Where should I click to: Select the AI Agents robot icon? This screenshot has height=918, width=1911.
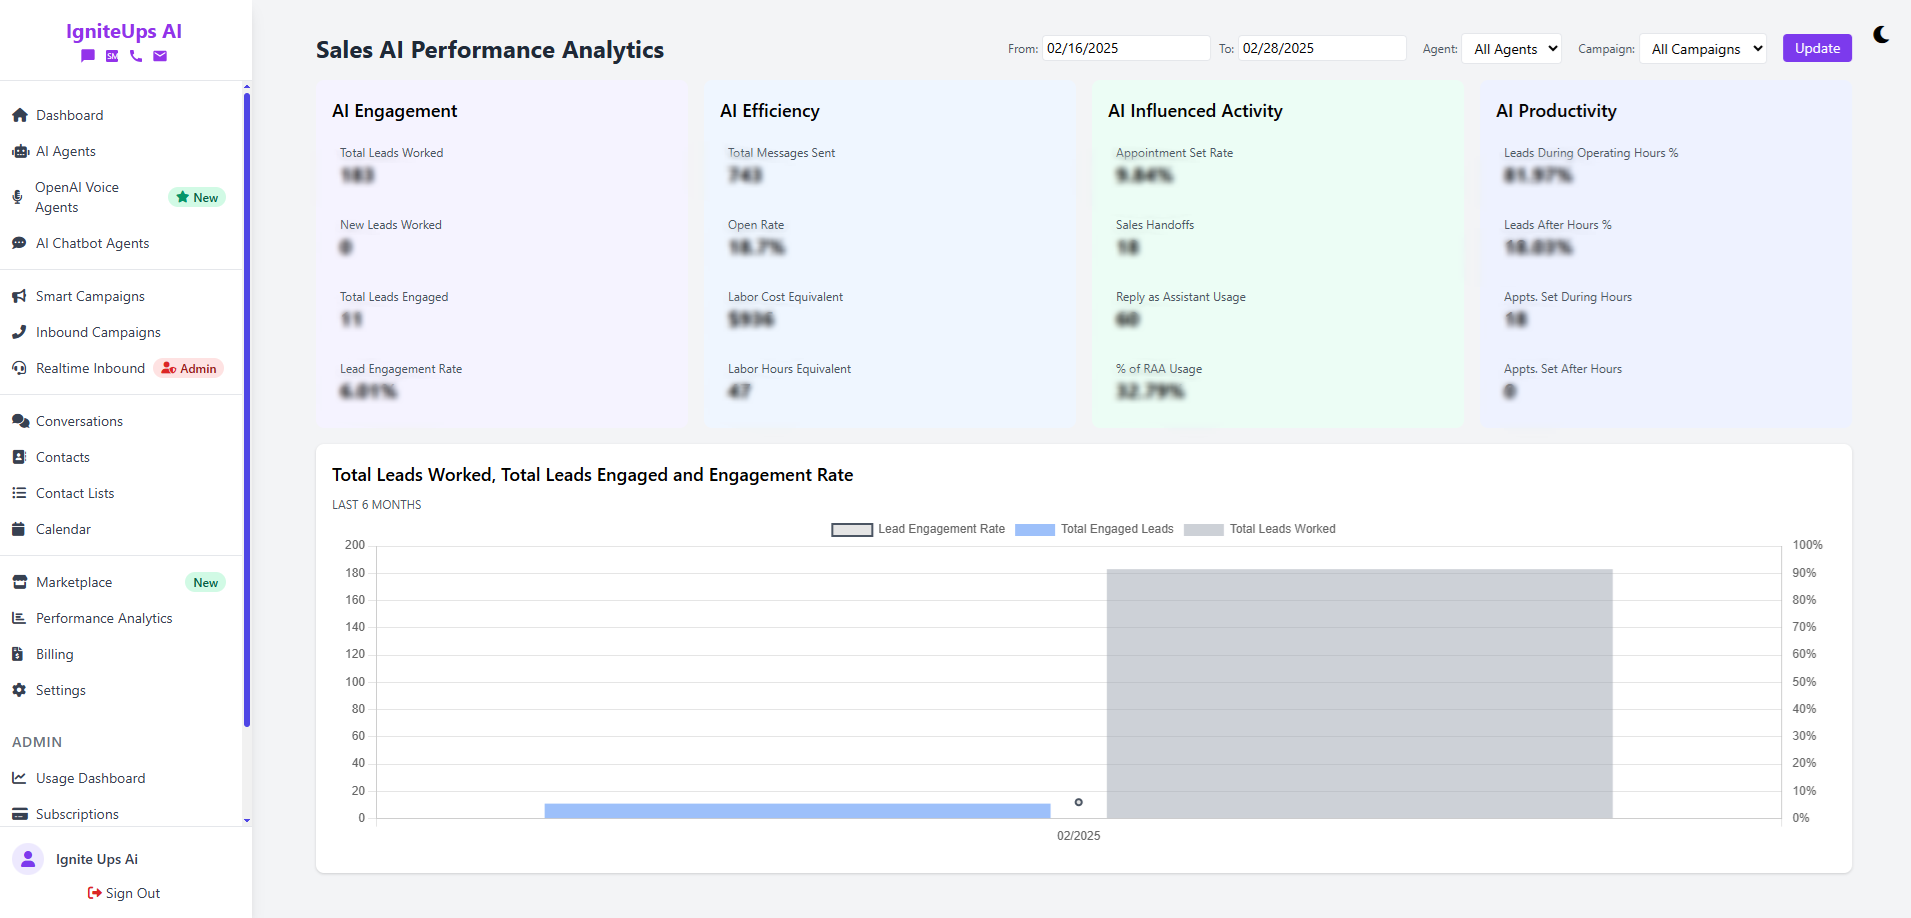[x=19, y=151]
